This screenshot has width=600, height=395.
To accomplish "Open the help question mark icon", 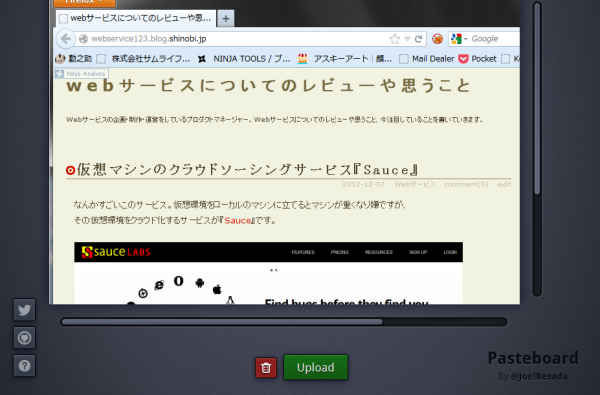I will 24,366.
